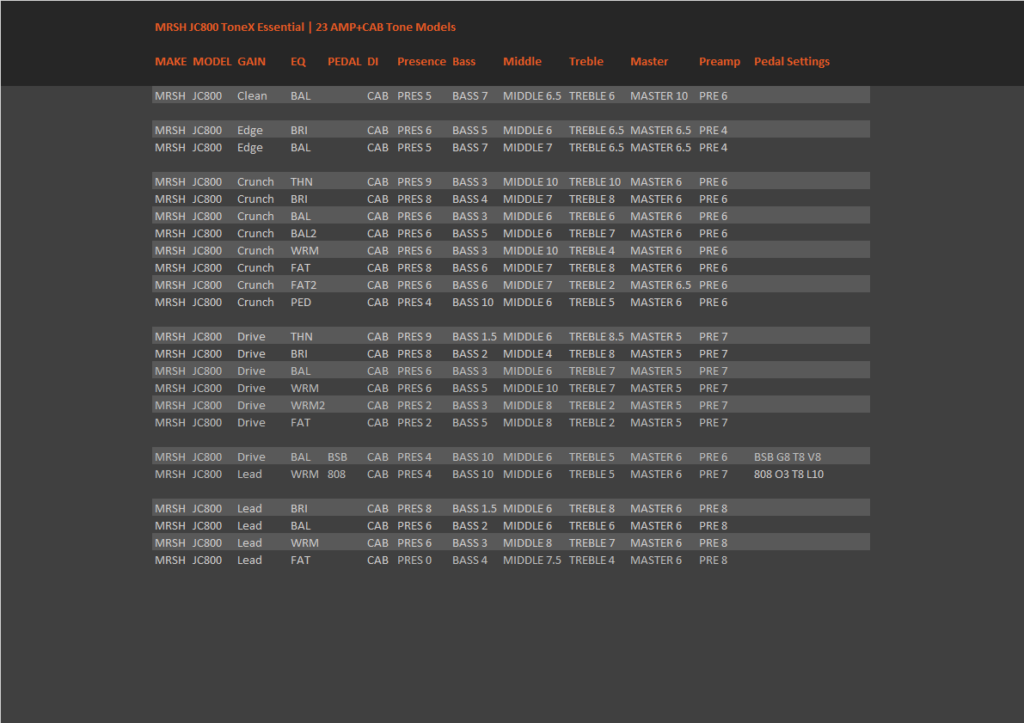Select 'MASTER 6.5' in the Crunch FAT2 row
The height and width of the screenshot is (723, 1024).
coord(660,285)
